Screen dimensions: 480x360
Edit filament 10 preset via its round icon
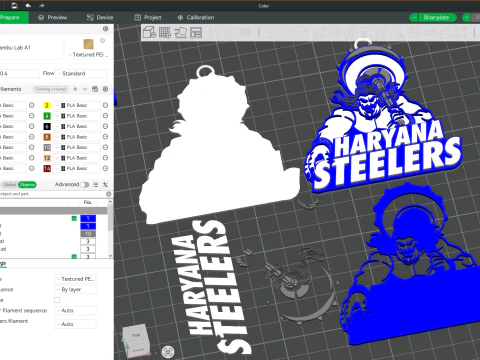point(105,147)
